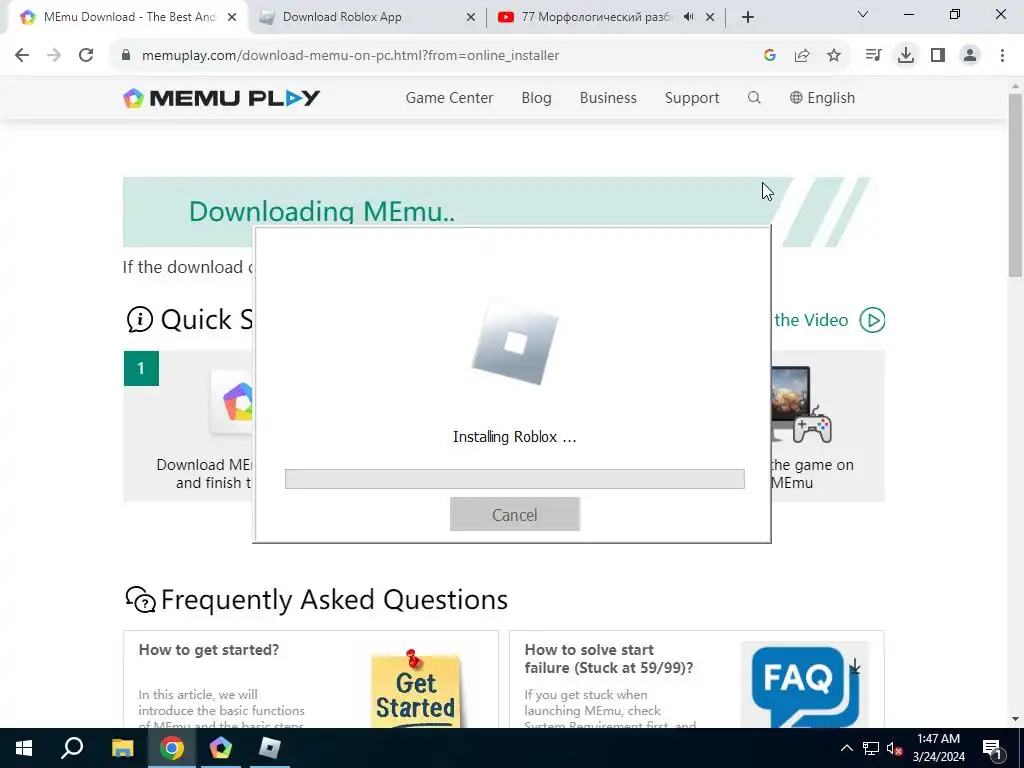Click the Frequently Asked Questions icon
The image size is (1024, 768).
(x=140, y=600)
